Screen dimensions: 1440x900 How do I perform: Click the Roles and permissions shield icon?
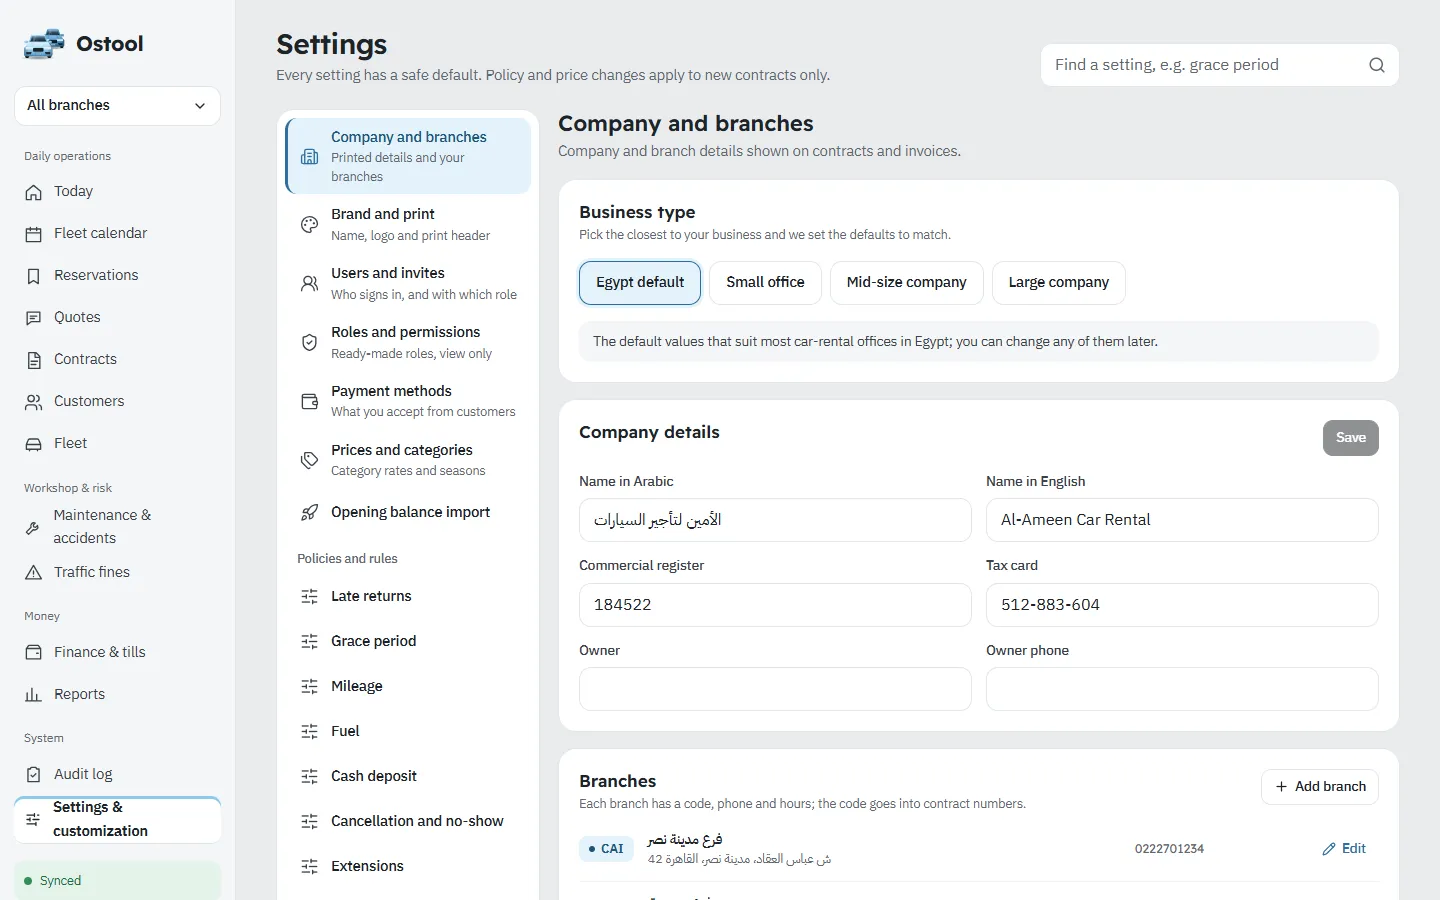tap(310, 343)
